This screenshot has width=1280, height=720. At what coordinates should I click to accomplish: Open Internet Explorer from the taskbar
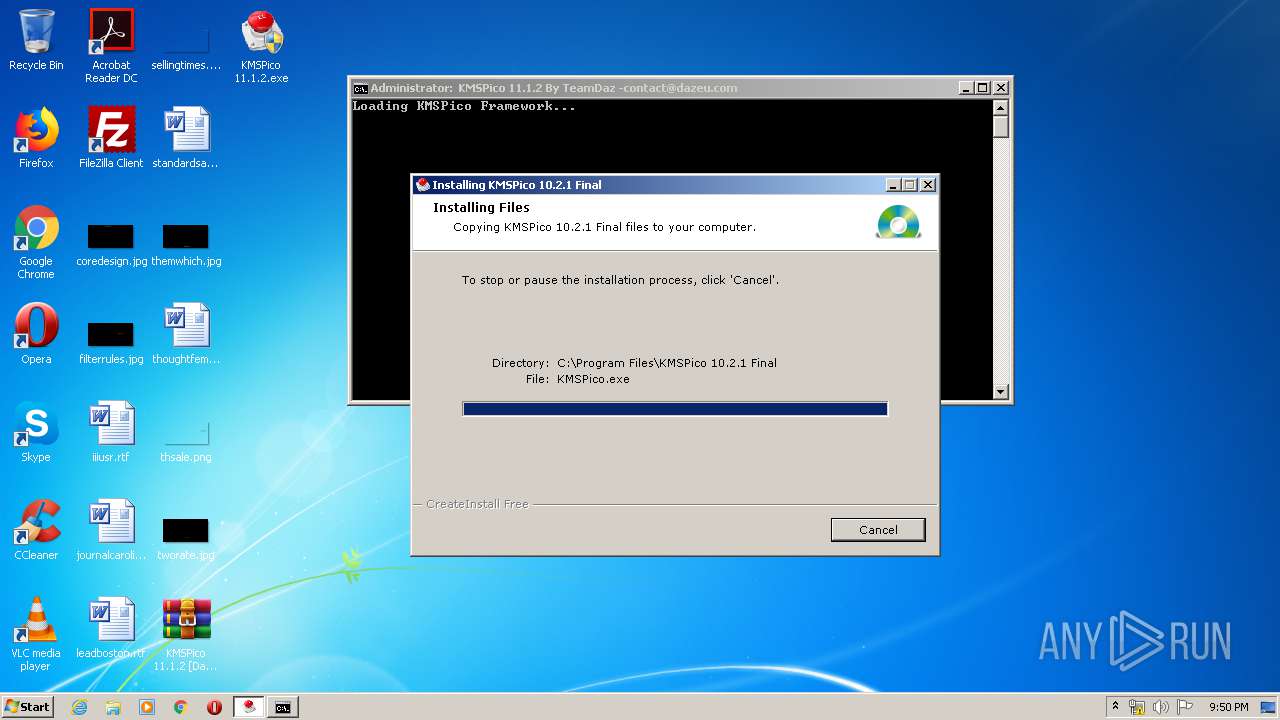pyautogui.click(x=79, y=707)
